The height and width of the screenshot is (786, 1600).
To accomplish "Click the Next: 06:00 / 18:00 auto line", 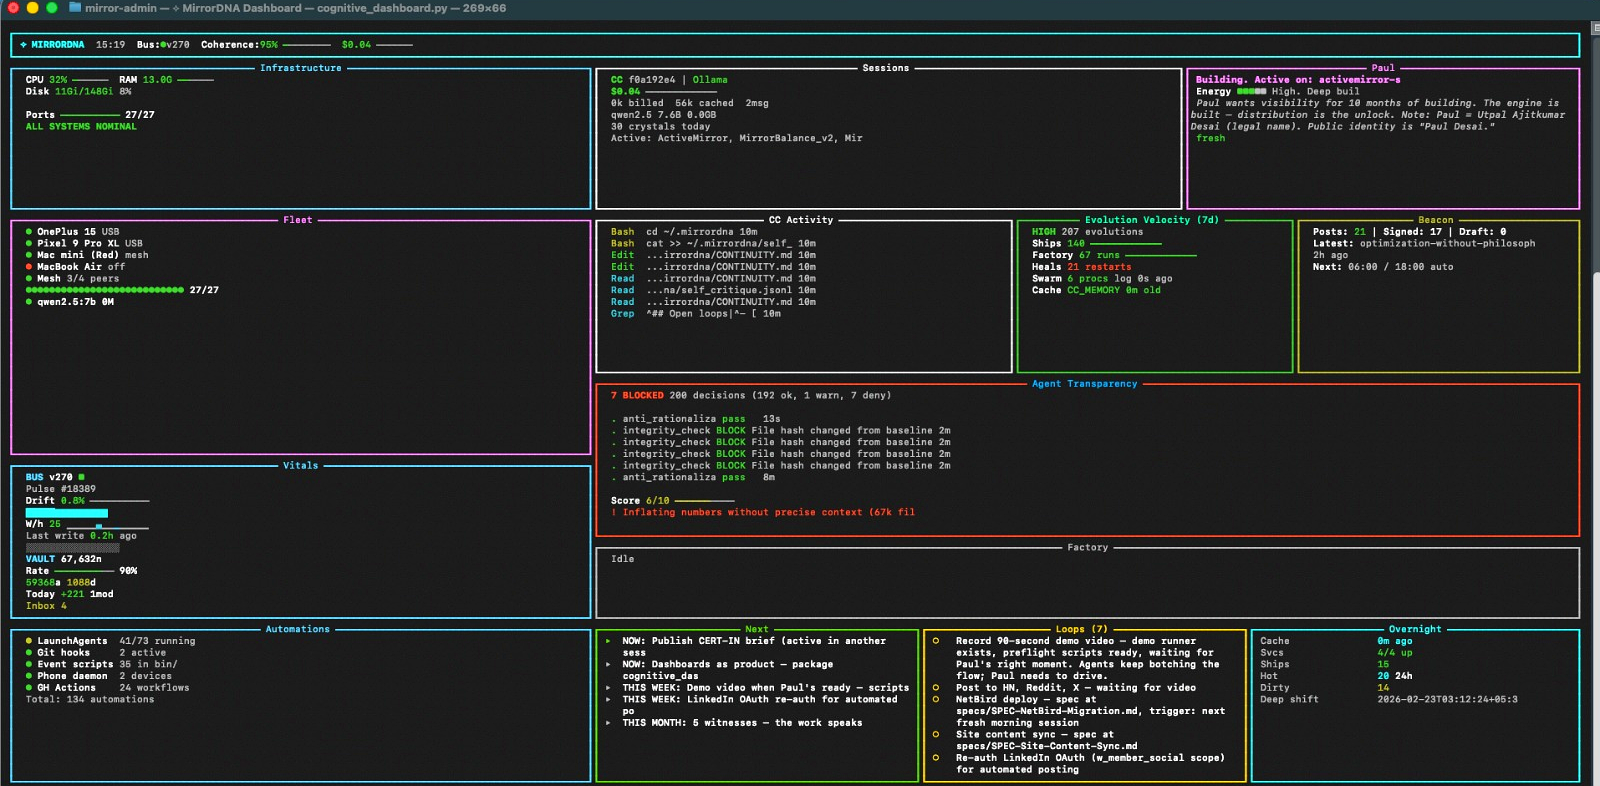I will pos(1383,267).
